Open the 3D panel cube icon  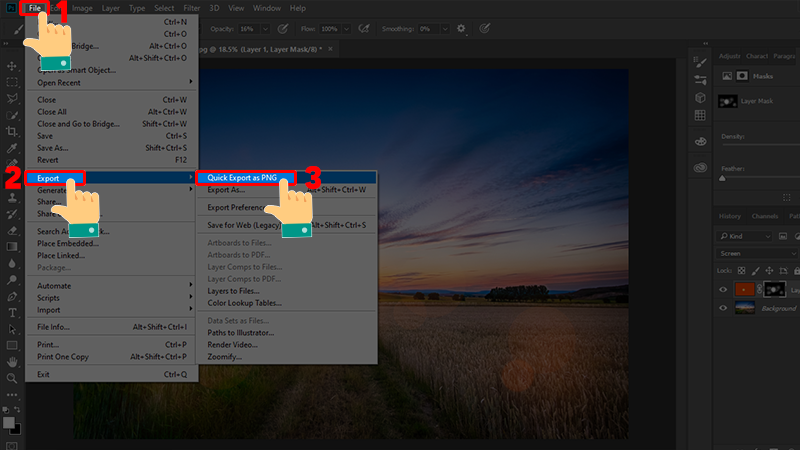click(x=700, y=98)
